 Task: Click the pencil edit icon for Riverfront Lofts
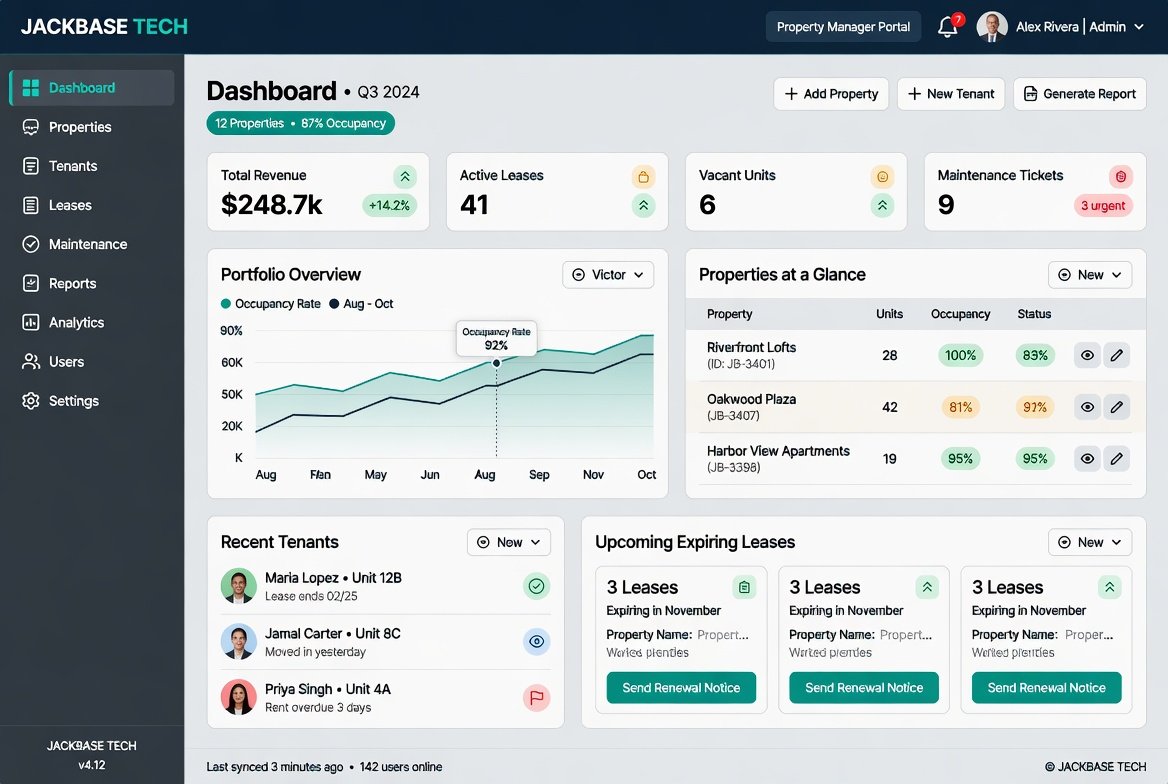point(1116,355)
